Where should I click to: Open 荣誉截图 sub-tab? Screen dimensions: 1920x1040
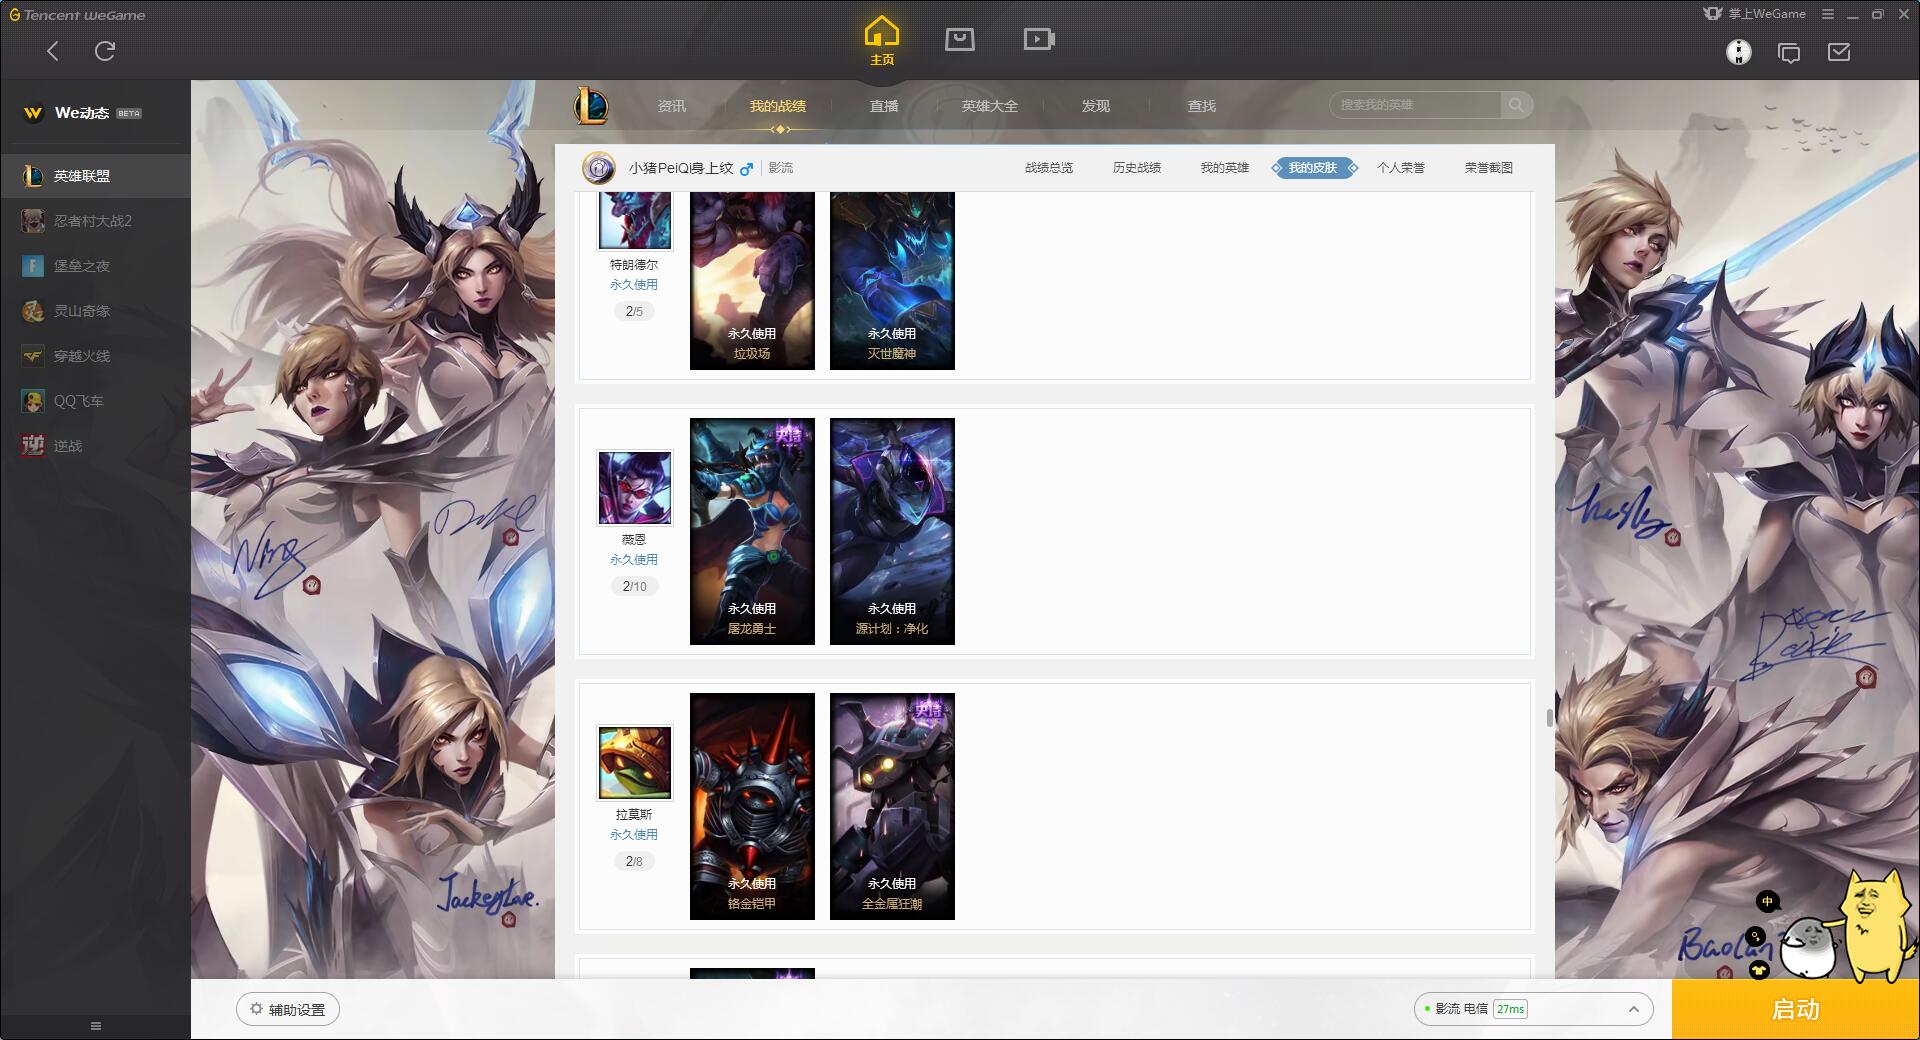(x=1489, y=168)
